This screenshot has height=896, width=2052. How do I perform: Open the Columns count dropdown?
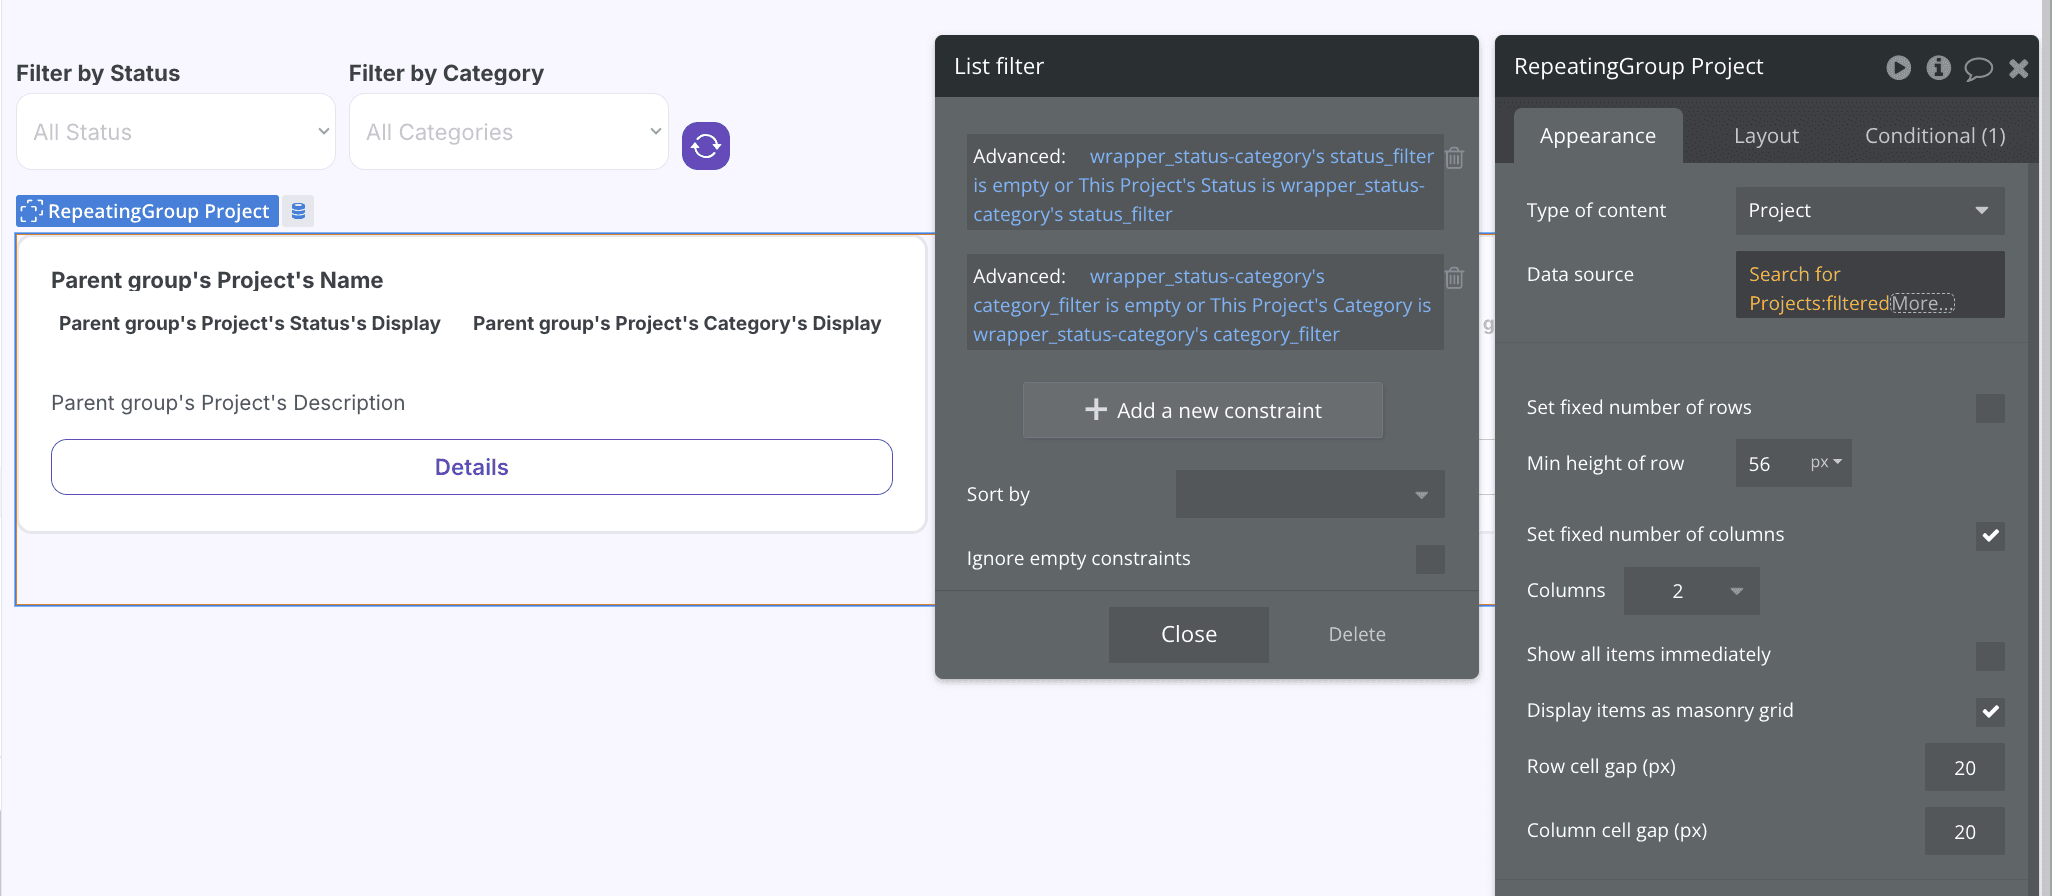pyautogui.click(x=1691, y=591)
